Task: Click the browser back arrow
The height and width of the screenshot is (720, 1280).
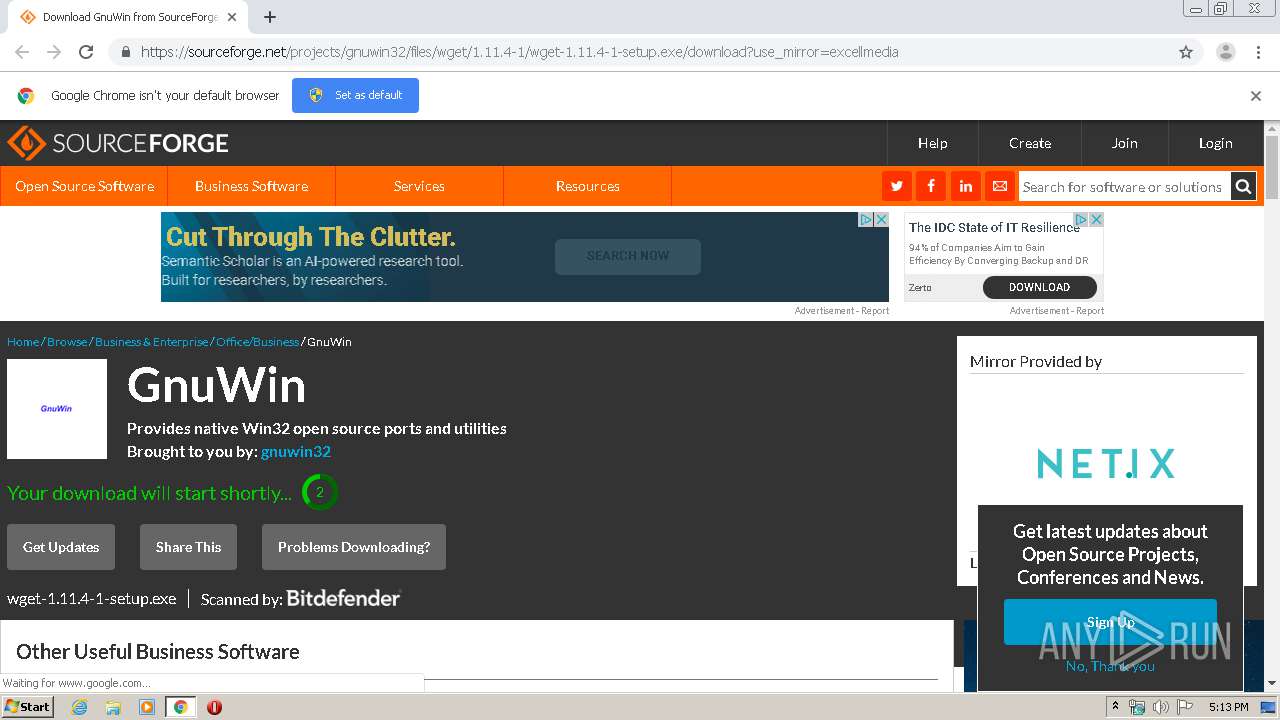Action: coord(22,52)
